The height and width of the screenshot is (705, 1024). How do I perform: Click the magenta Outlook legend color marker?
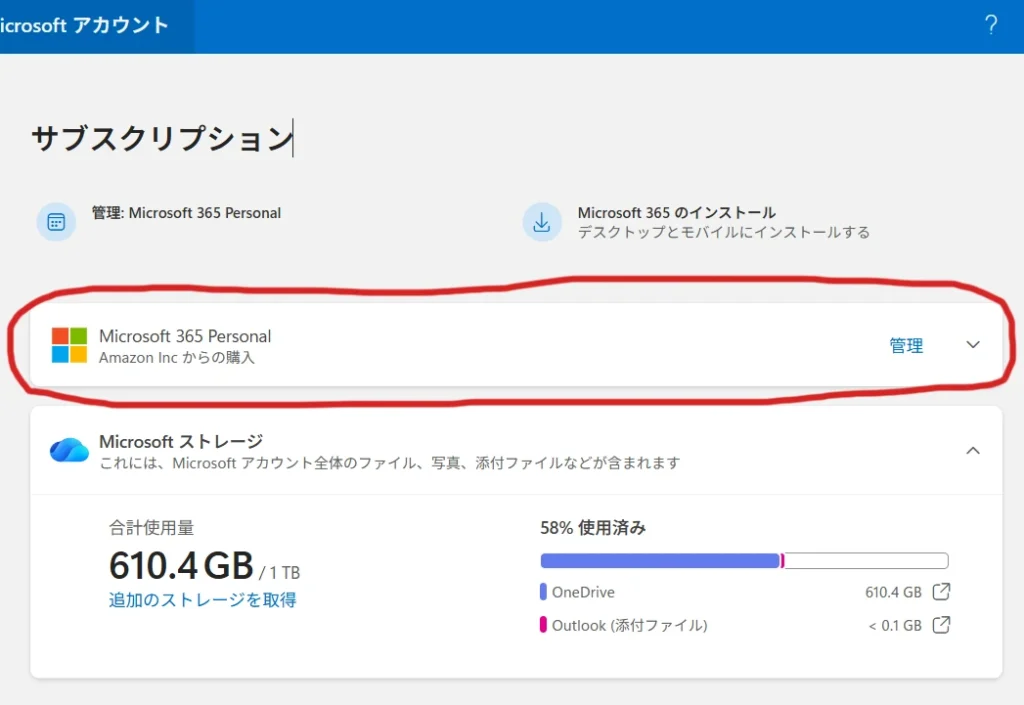coord(543,625)
